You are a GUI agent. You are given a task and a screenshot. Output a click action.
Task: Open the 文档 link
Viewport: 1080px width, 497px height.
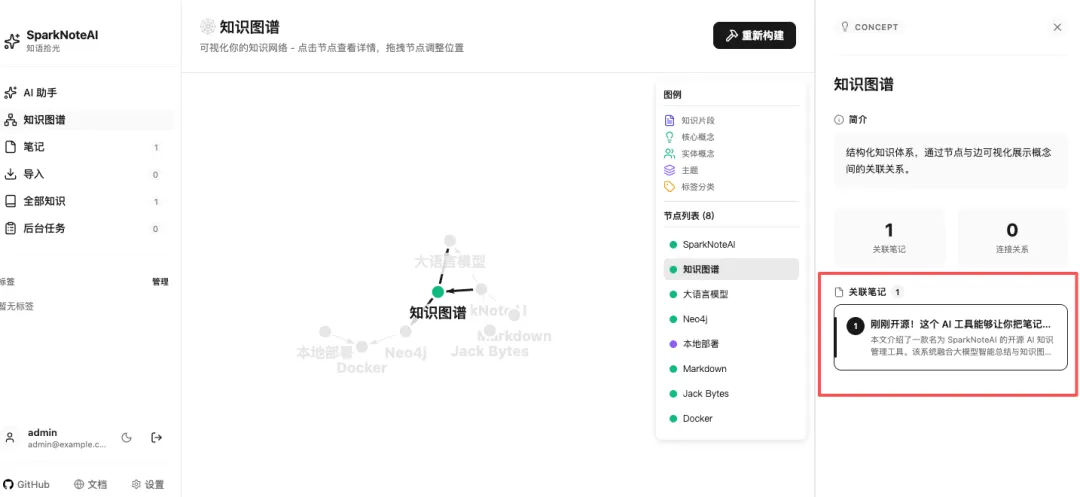click(x=90, y=485)
